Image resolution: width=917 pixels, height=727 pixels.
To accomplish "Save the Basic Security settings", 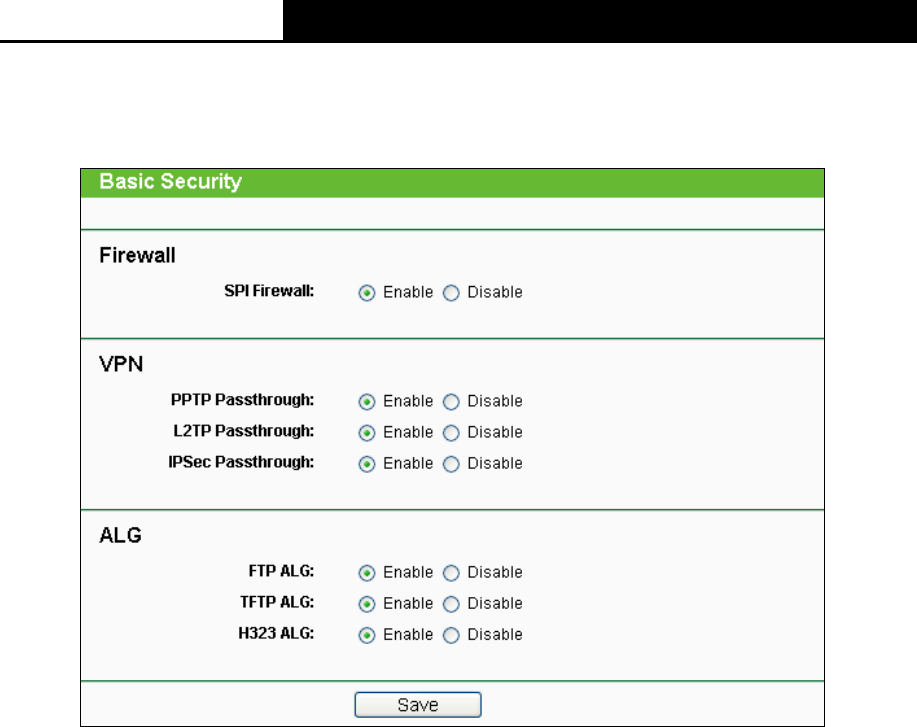I will [x=418, y=705].
